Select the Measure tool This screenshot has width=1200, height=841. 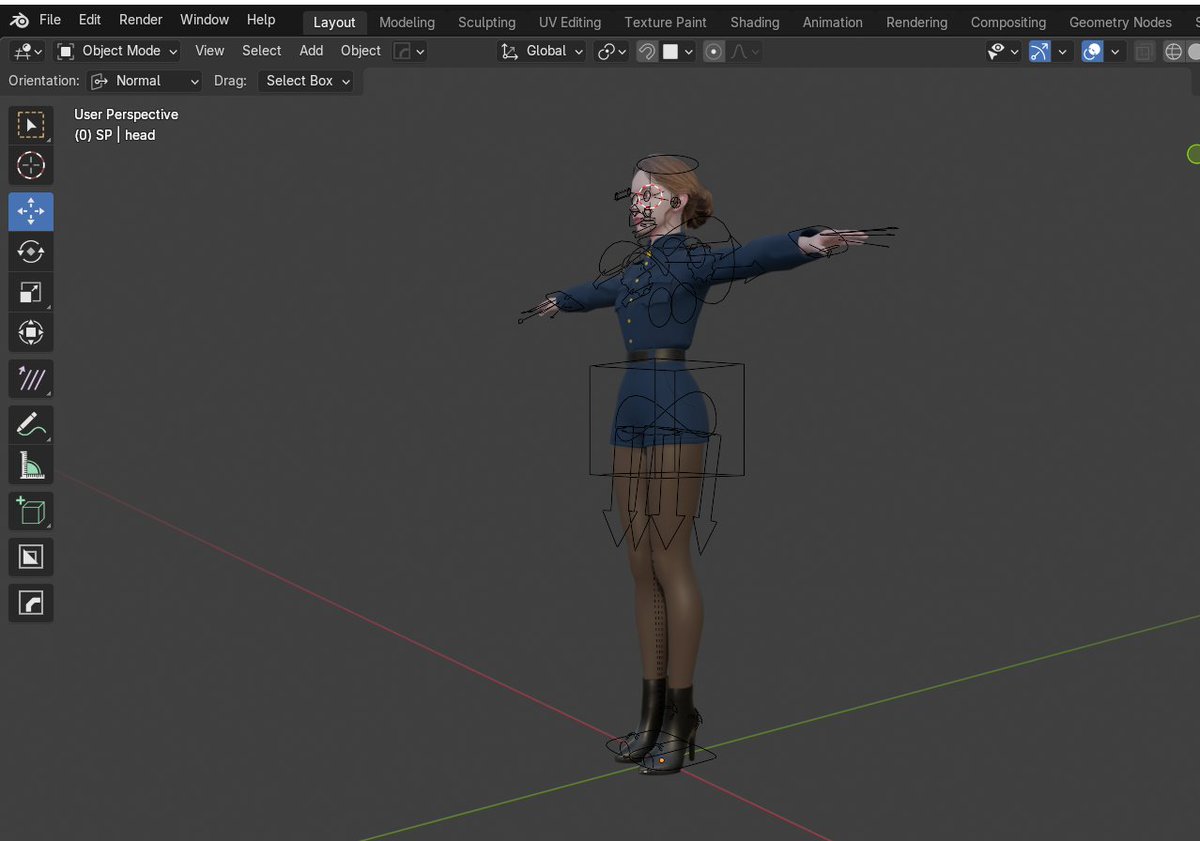[x=31, y=465]
